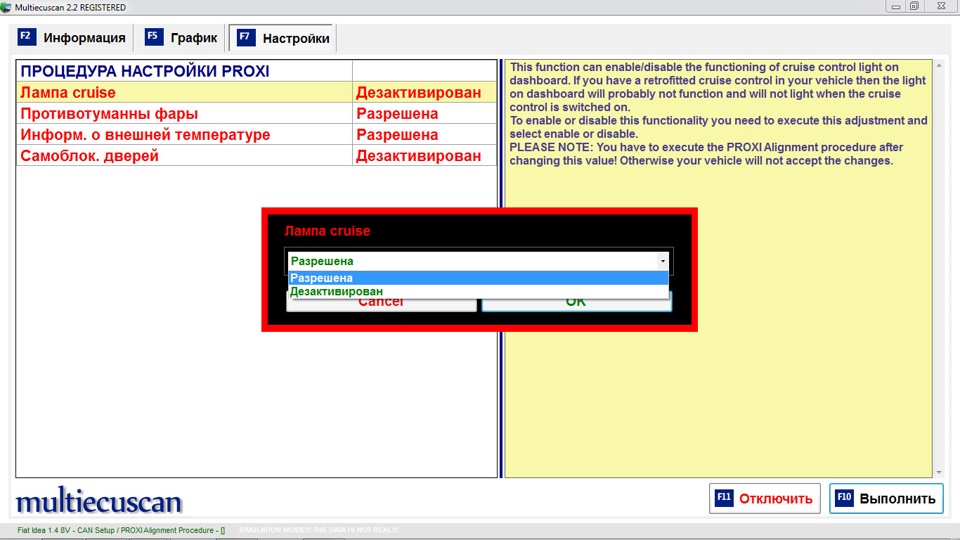Select the Лампа cruise row
Viewport: 960px width, 540px height.
pos(257,92)
